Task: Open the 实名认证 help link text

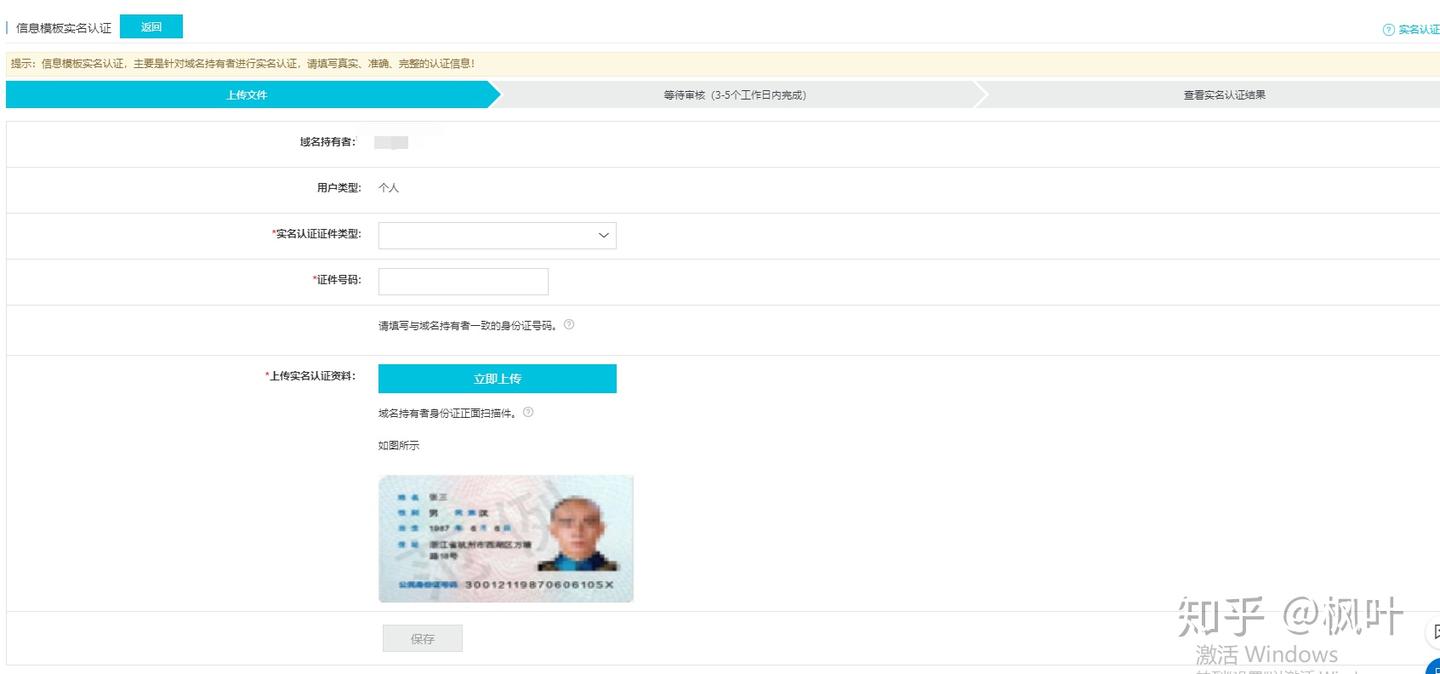Action: pos(1418,30)
